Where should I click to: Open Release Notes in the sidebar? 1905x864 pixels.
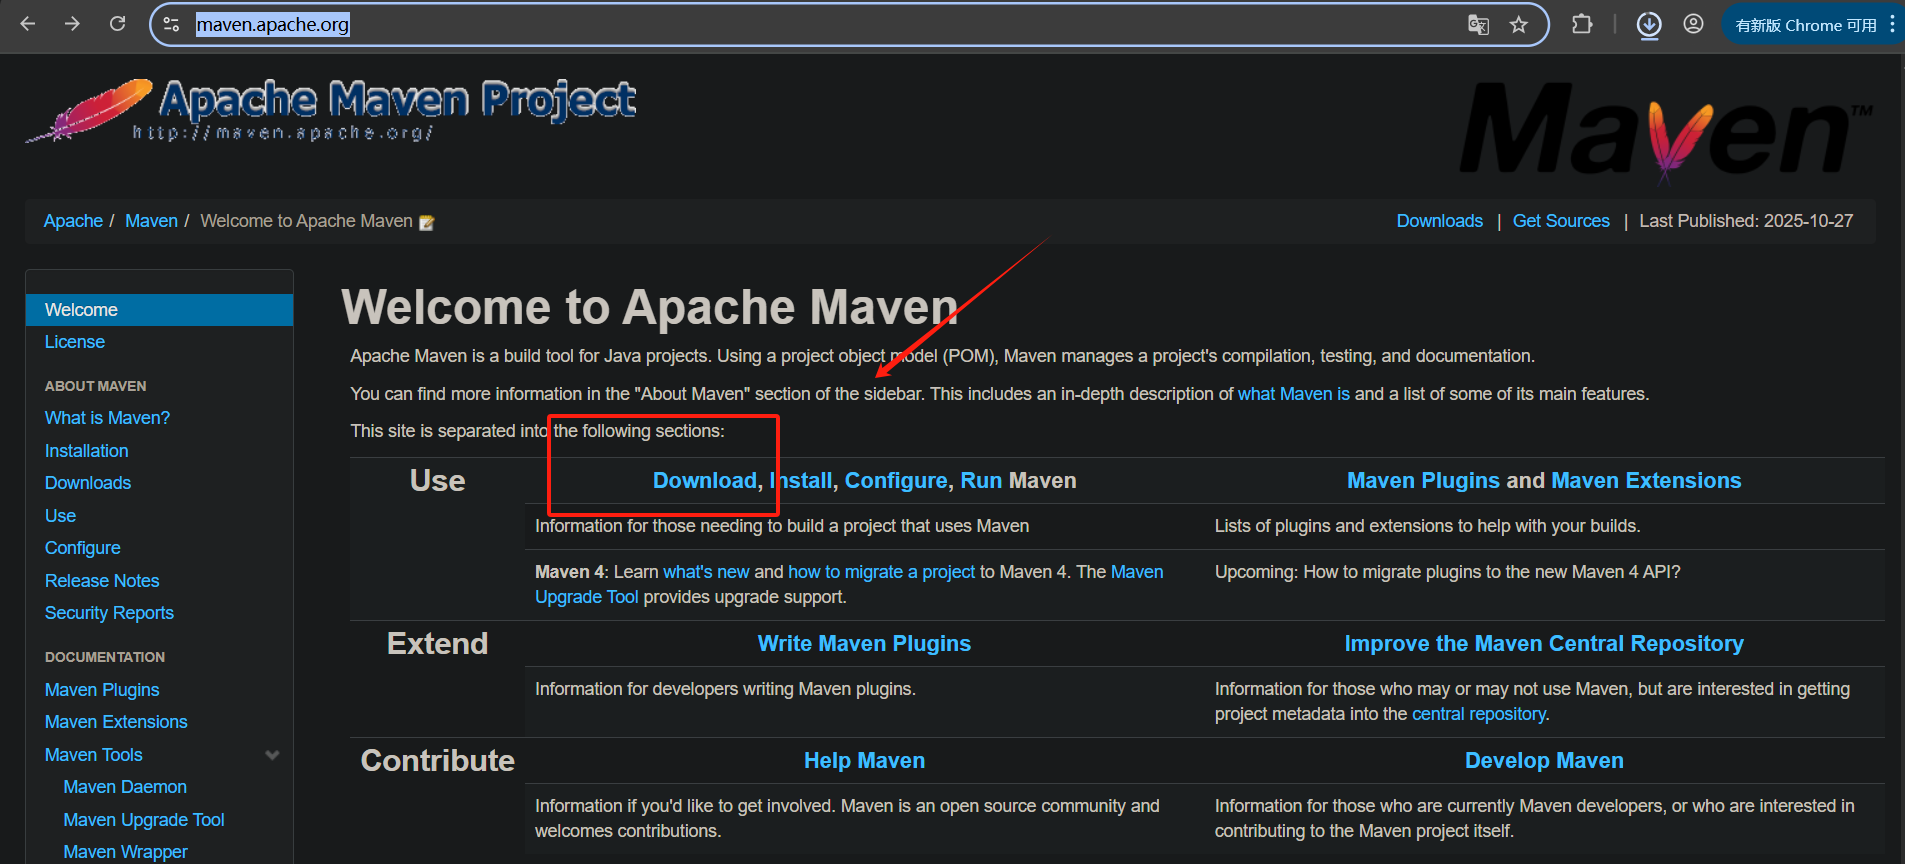coord(102,581)
